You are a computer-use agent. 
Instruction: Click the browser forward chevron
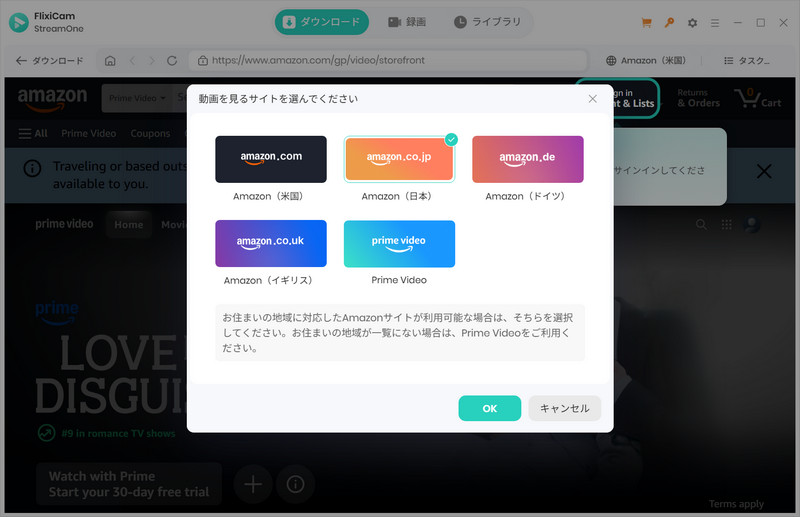(152, 61)
